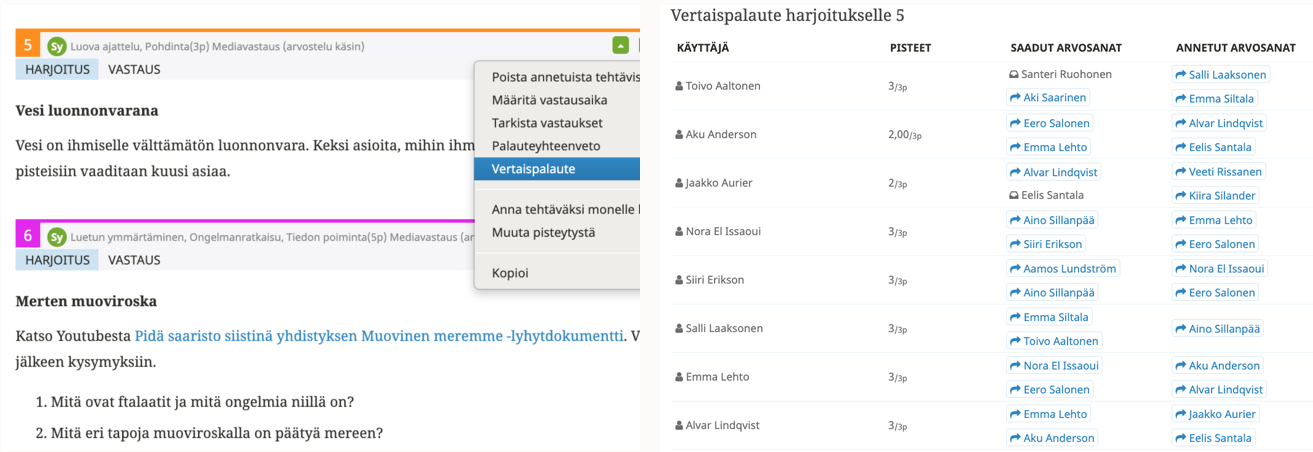Image resolution: width=1313 pixels, height=452 pixels.
Task: Click the inbox icon beside Santeri Ruohonen
Action: 1014,74
